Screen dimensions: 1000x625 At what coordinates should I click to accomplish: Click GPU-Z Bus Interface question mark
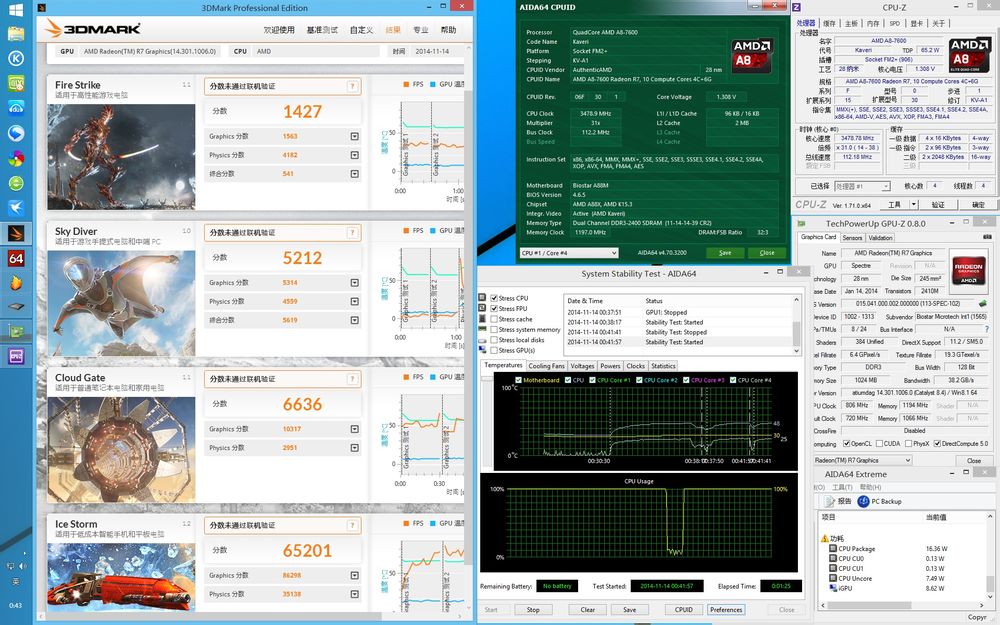coord(988,329)
